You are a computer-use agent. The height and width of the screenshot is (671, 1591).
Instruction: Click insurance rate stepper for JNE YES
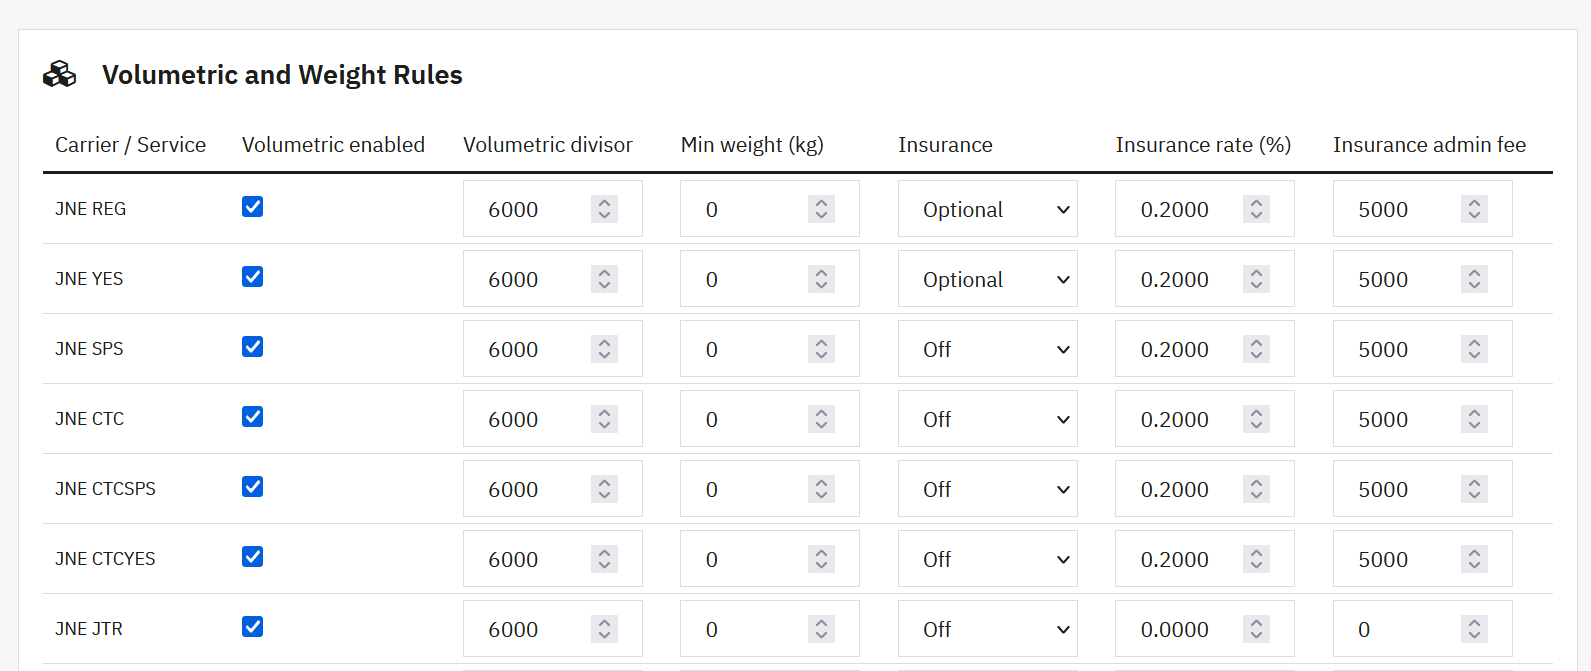[x=1256, y=279]
